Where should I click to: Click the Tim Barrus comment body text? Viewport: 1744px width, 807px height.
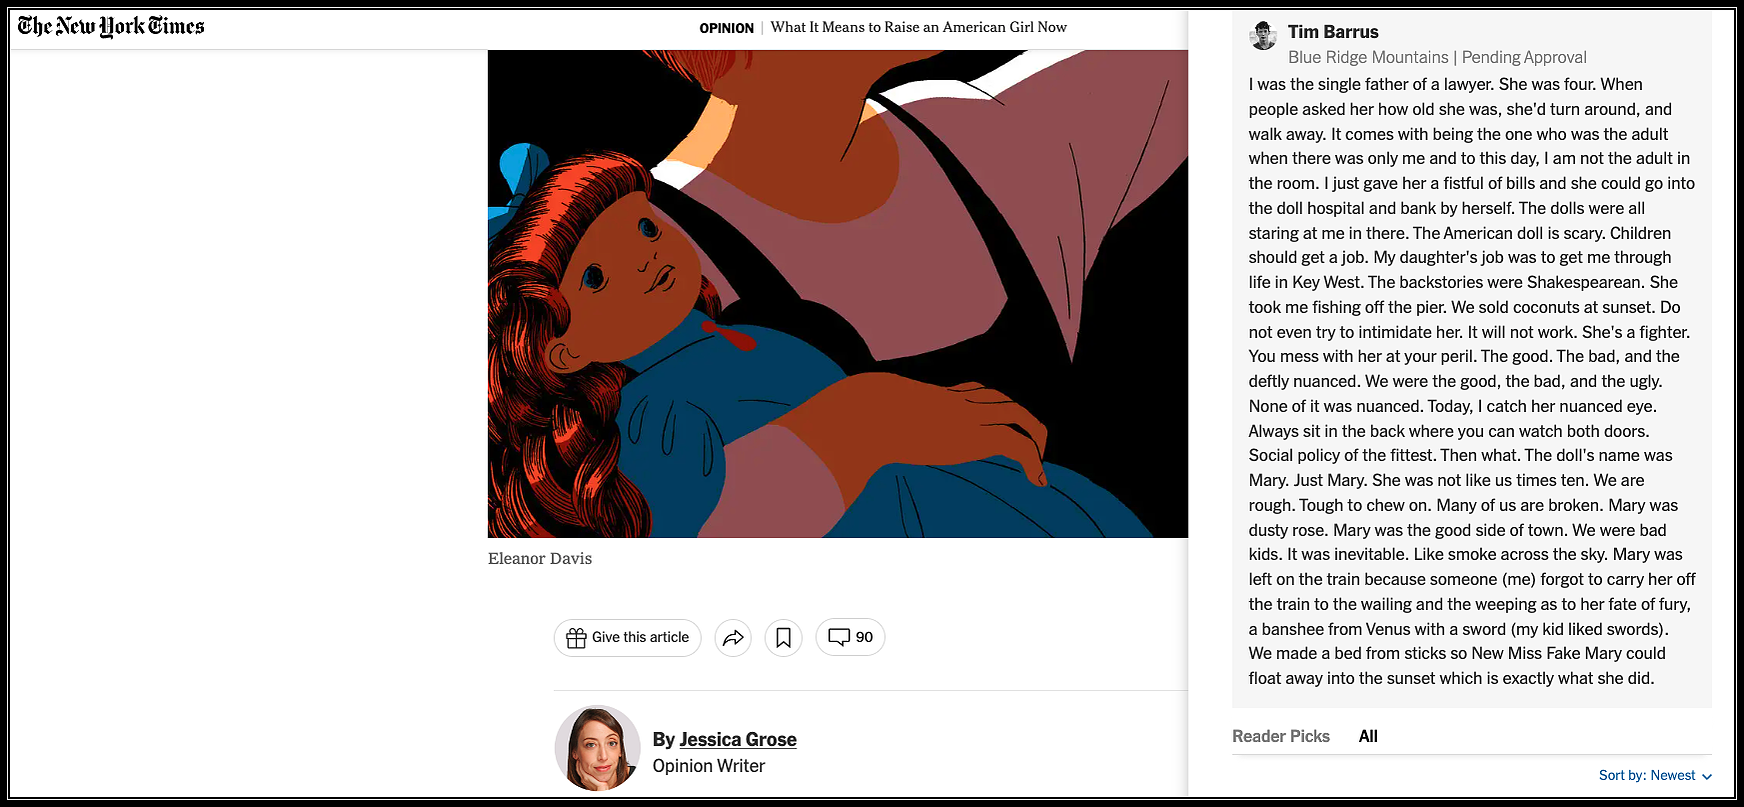click(1472, 381)
